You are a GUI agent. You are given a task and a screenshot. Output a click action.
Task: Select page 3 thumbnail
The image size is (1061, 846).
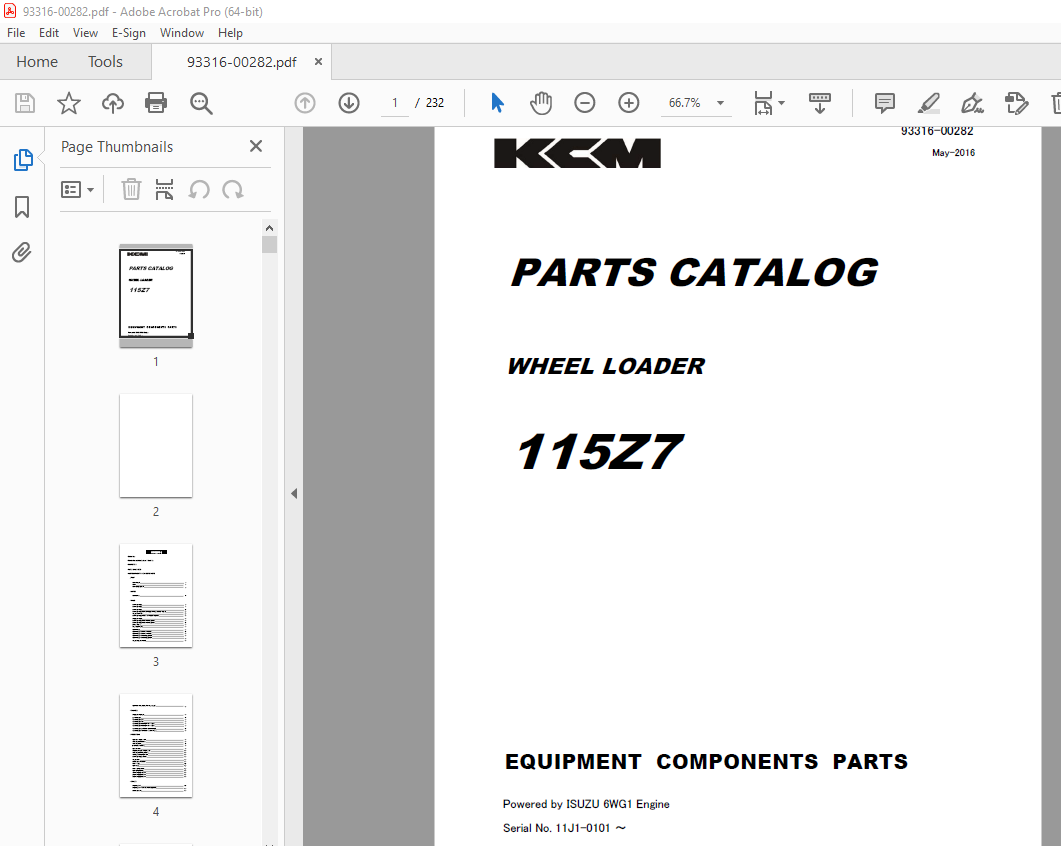pos(156,596)
